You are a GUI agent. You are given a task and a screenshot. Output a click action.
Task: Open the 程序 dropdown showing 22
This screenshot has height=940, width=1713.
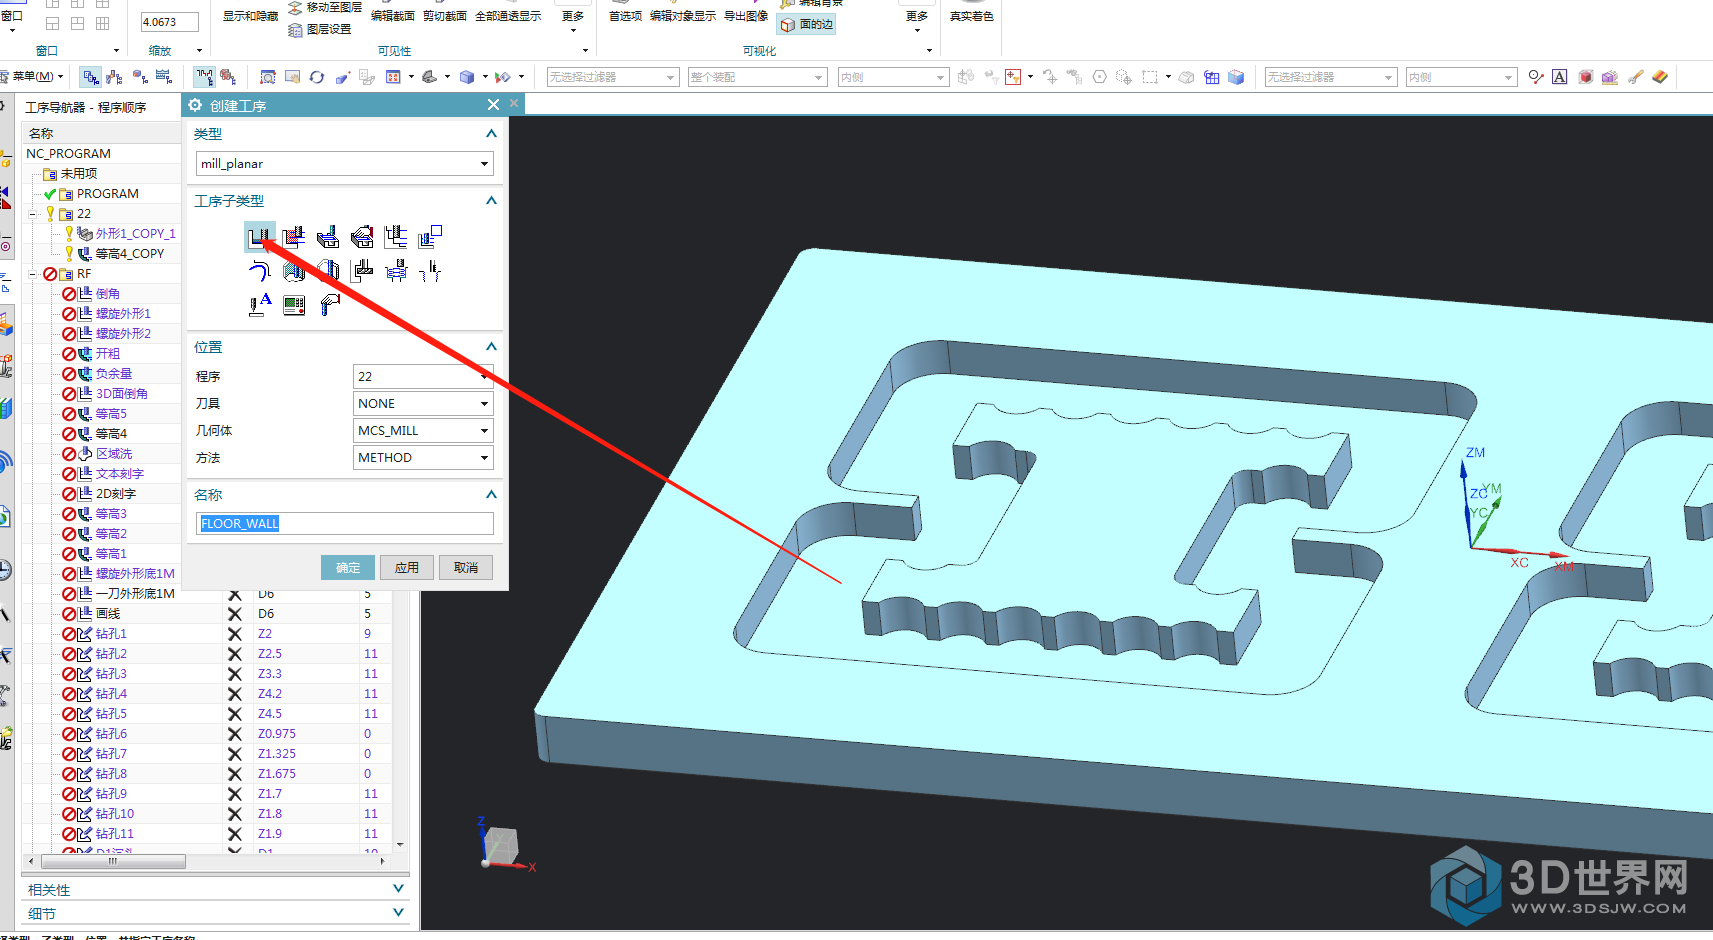click(x=423, y=376)
